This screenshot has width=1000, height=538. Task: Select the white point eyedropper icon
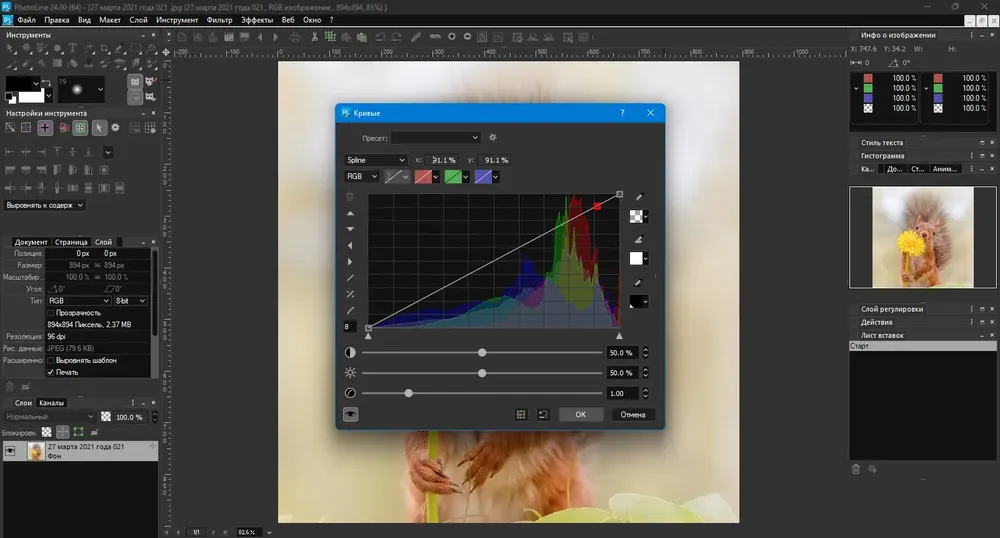(638, 239)
